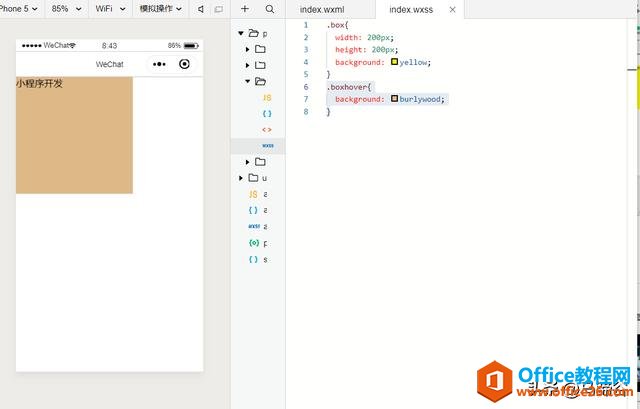Open the root-level JSON file 'a'
The width and height of the screenshot is (640, 409).
coord(253,210)
